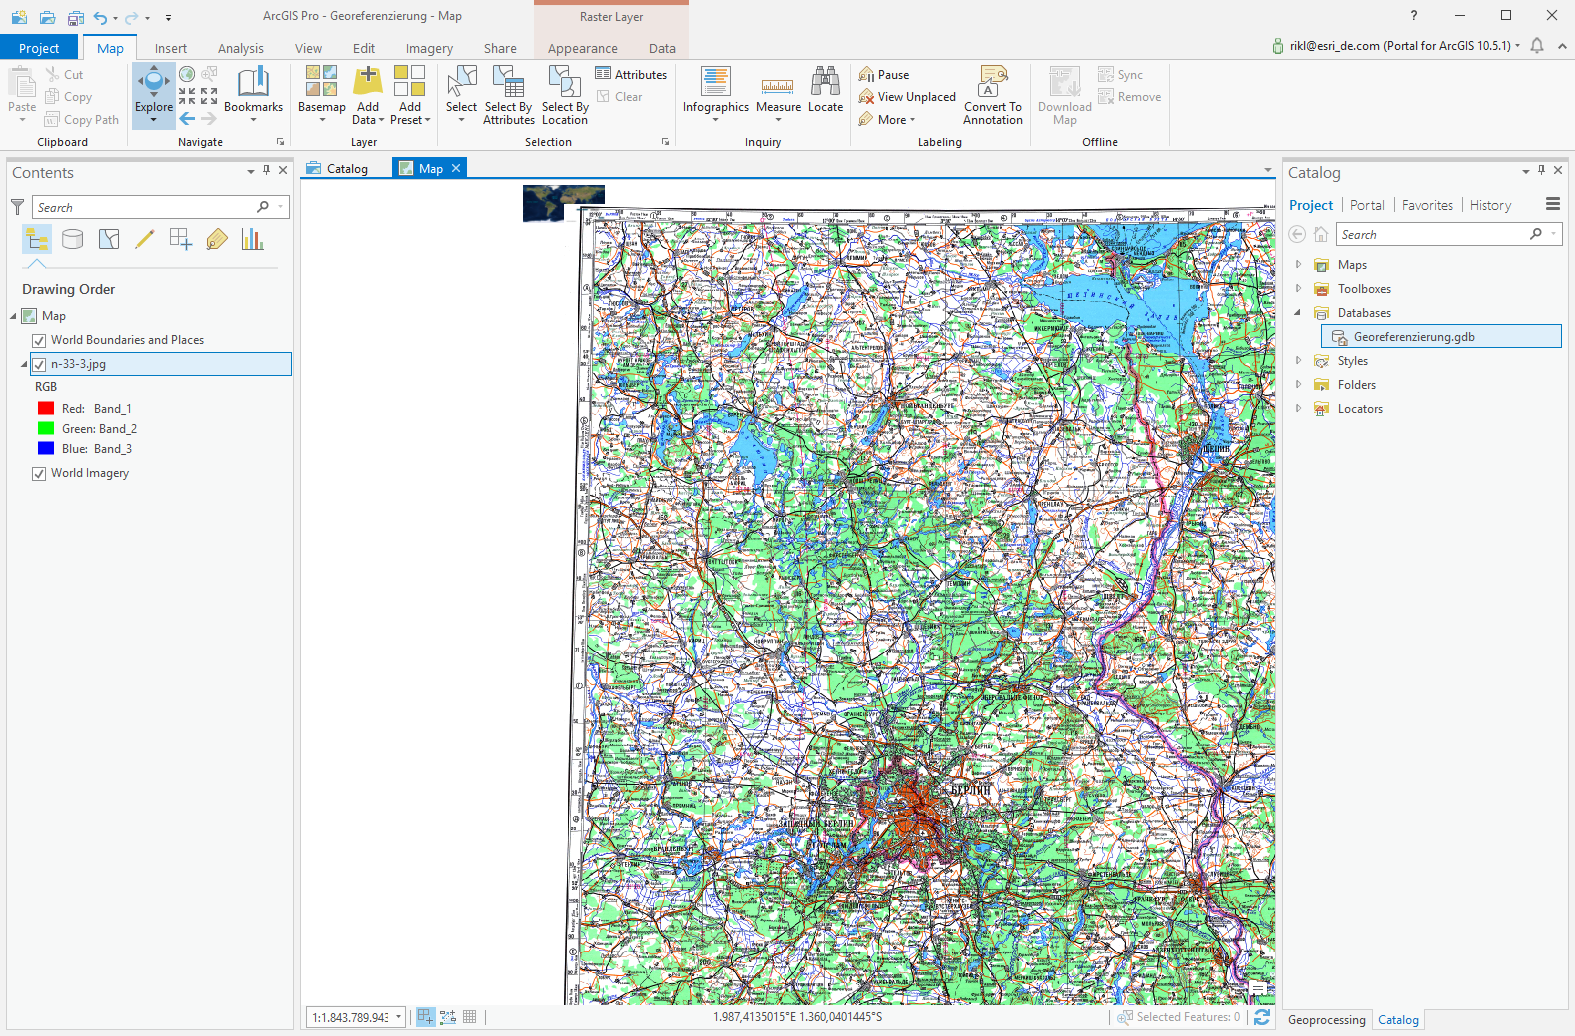This screenshot has width=1575, height=1036.
Task: Open the Locate pane
Action: 825,90
